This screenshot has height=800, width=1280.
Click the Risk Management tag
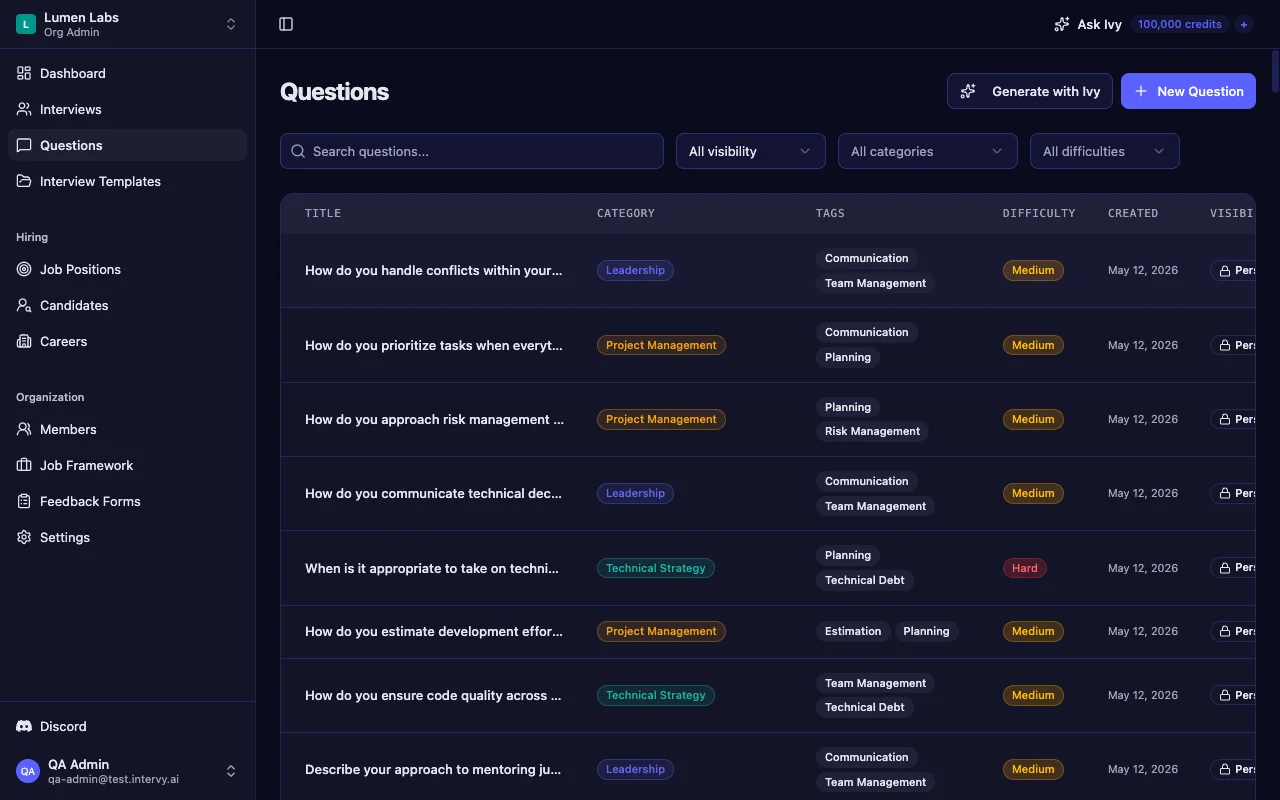click(872, 431)
